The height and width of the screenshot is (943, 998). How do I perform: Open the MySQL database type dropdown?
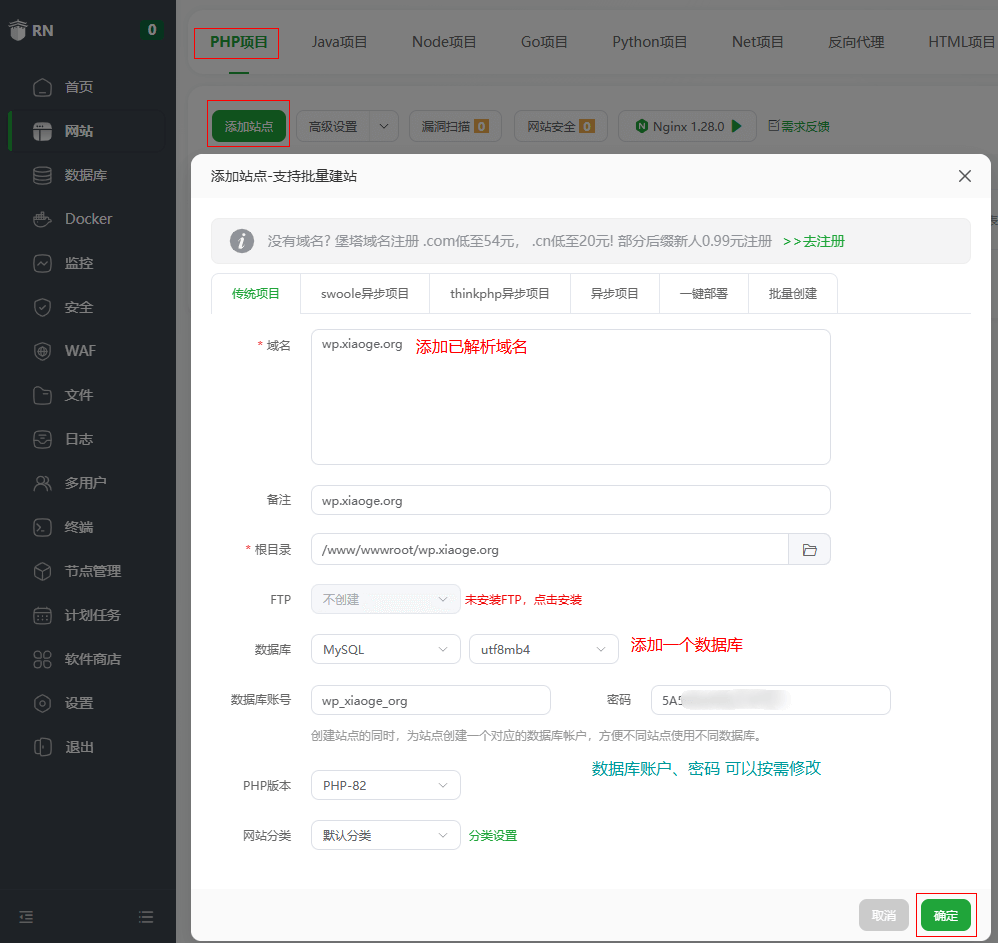[385, 649]
